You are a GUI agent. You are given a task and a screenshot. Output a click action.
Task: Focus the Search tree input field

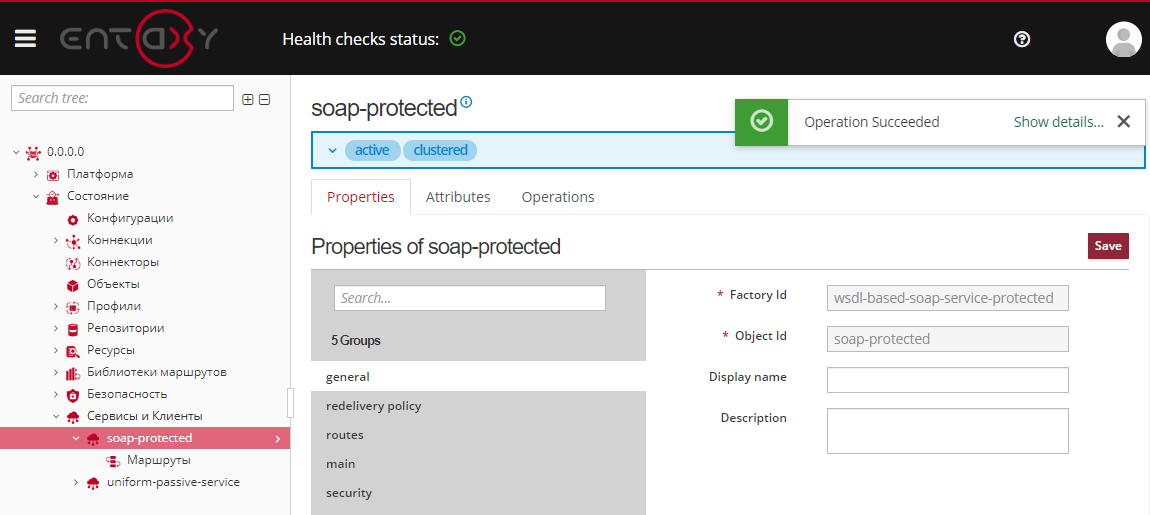click(x=122, y=98)
